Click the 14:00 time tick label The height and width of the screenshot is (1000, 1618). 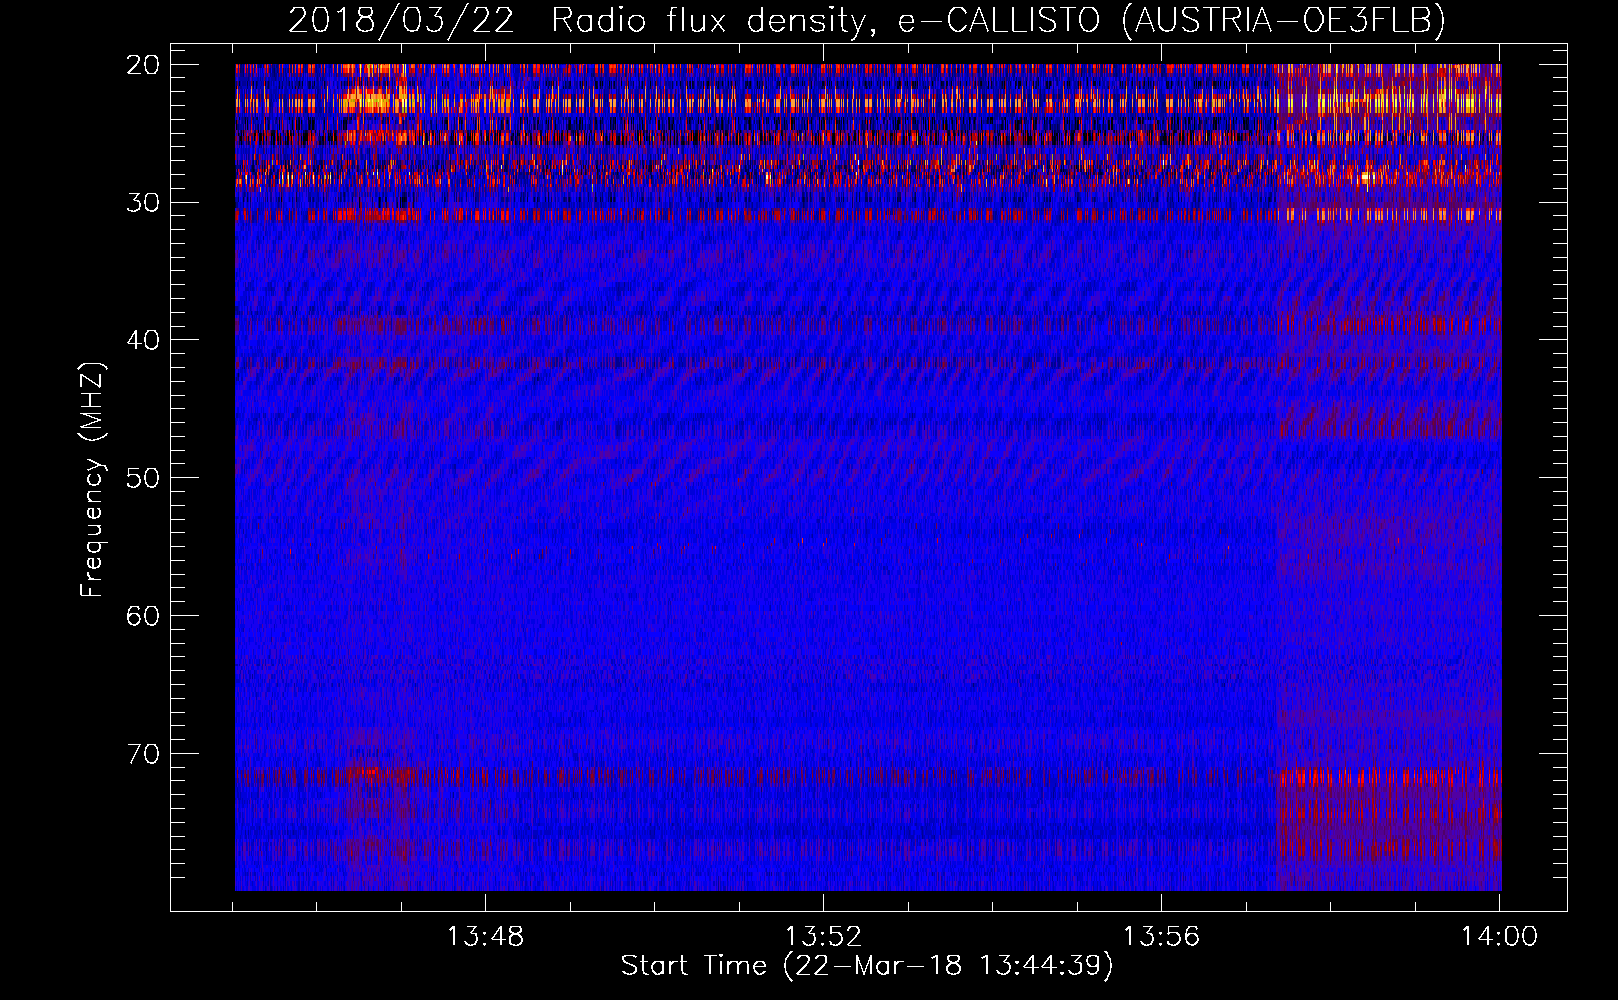click(x=1499, y=937)
